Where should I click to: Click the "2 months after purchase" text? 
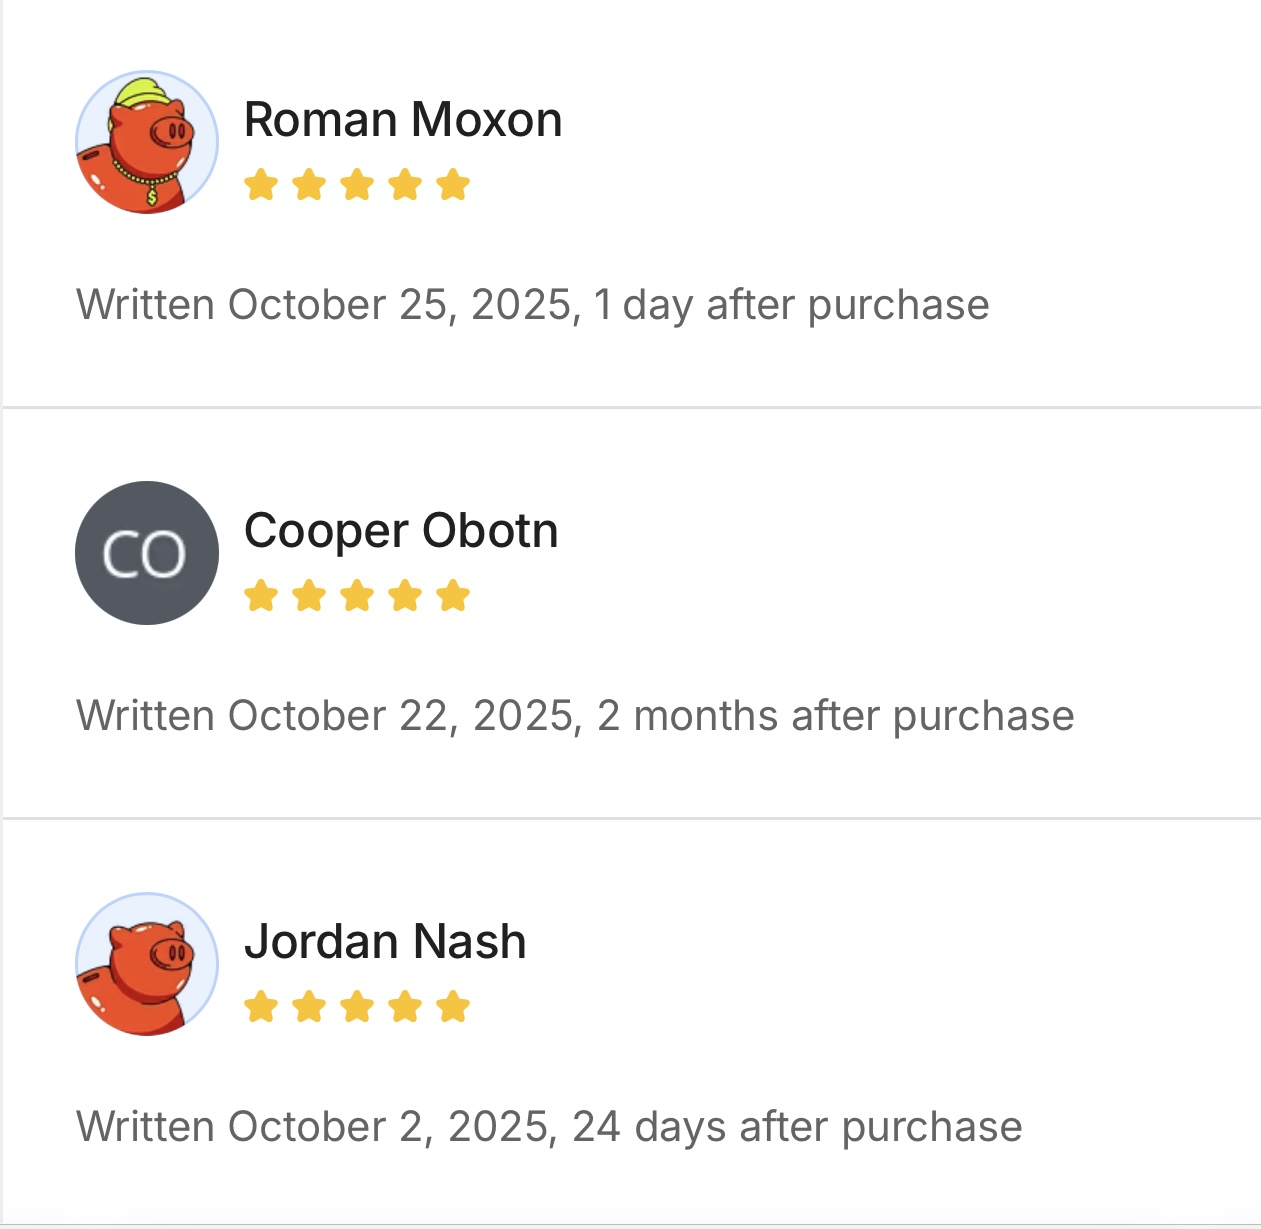[835, 716]
